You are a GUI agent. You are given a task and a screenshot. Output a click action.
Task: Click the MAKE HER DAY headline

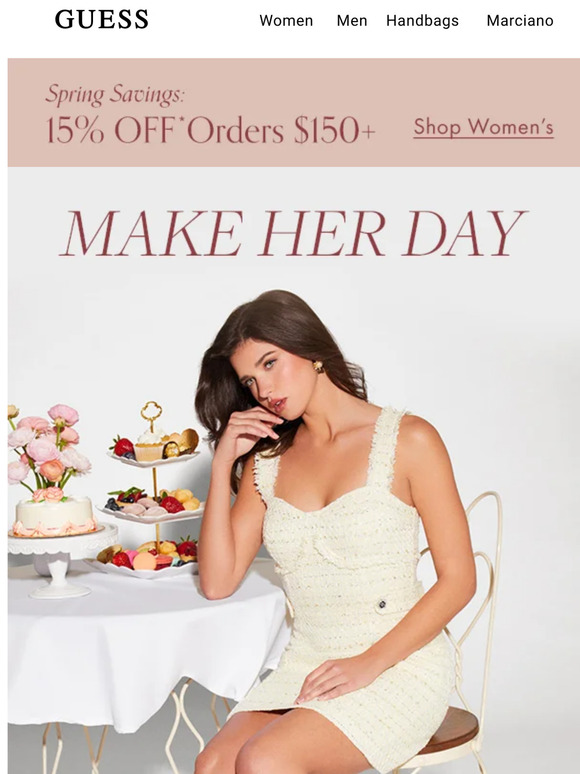tap(293, 232)
